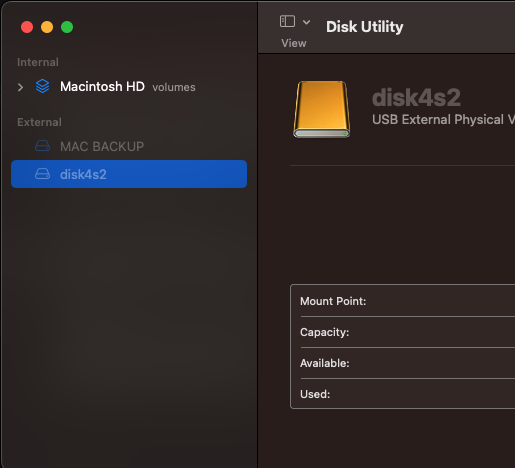Screen dimensions: 515x468
Task: Click the green full-screen window button
Action: (x=67, y=27)
